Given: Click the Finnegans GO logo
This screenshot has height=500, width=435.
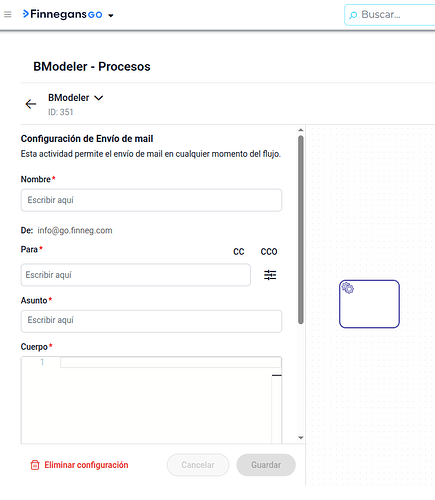Looking at the screenshot, I should click(x=62, y=14).
